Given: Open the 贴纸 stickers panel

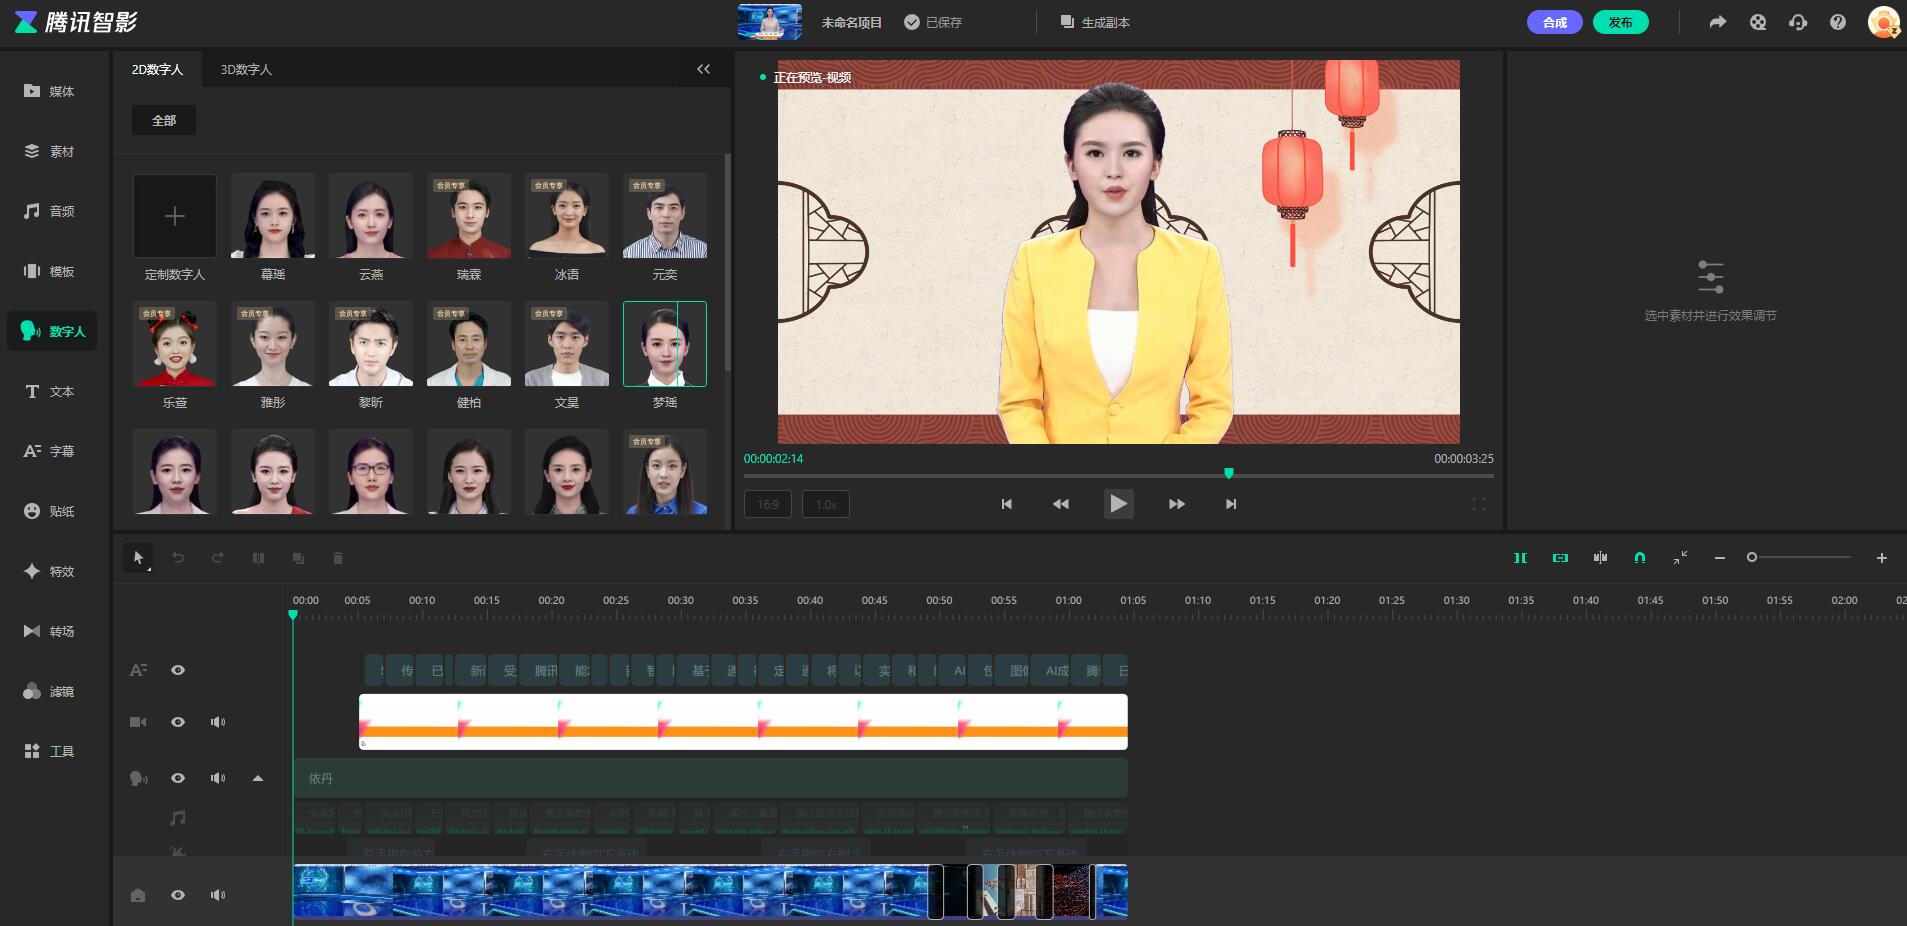Looking at the screenshot, I should [x=50, y=511].
